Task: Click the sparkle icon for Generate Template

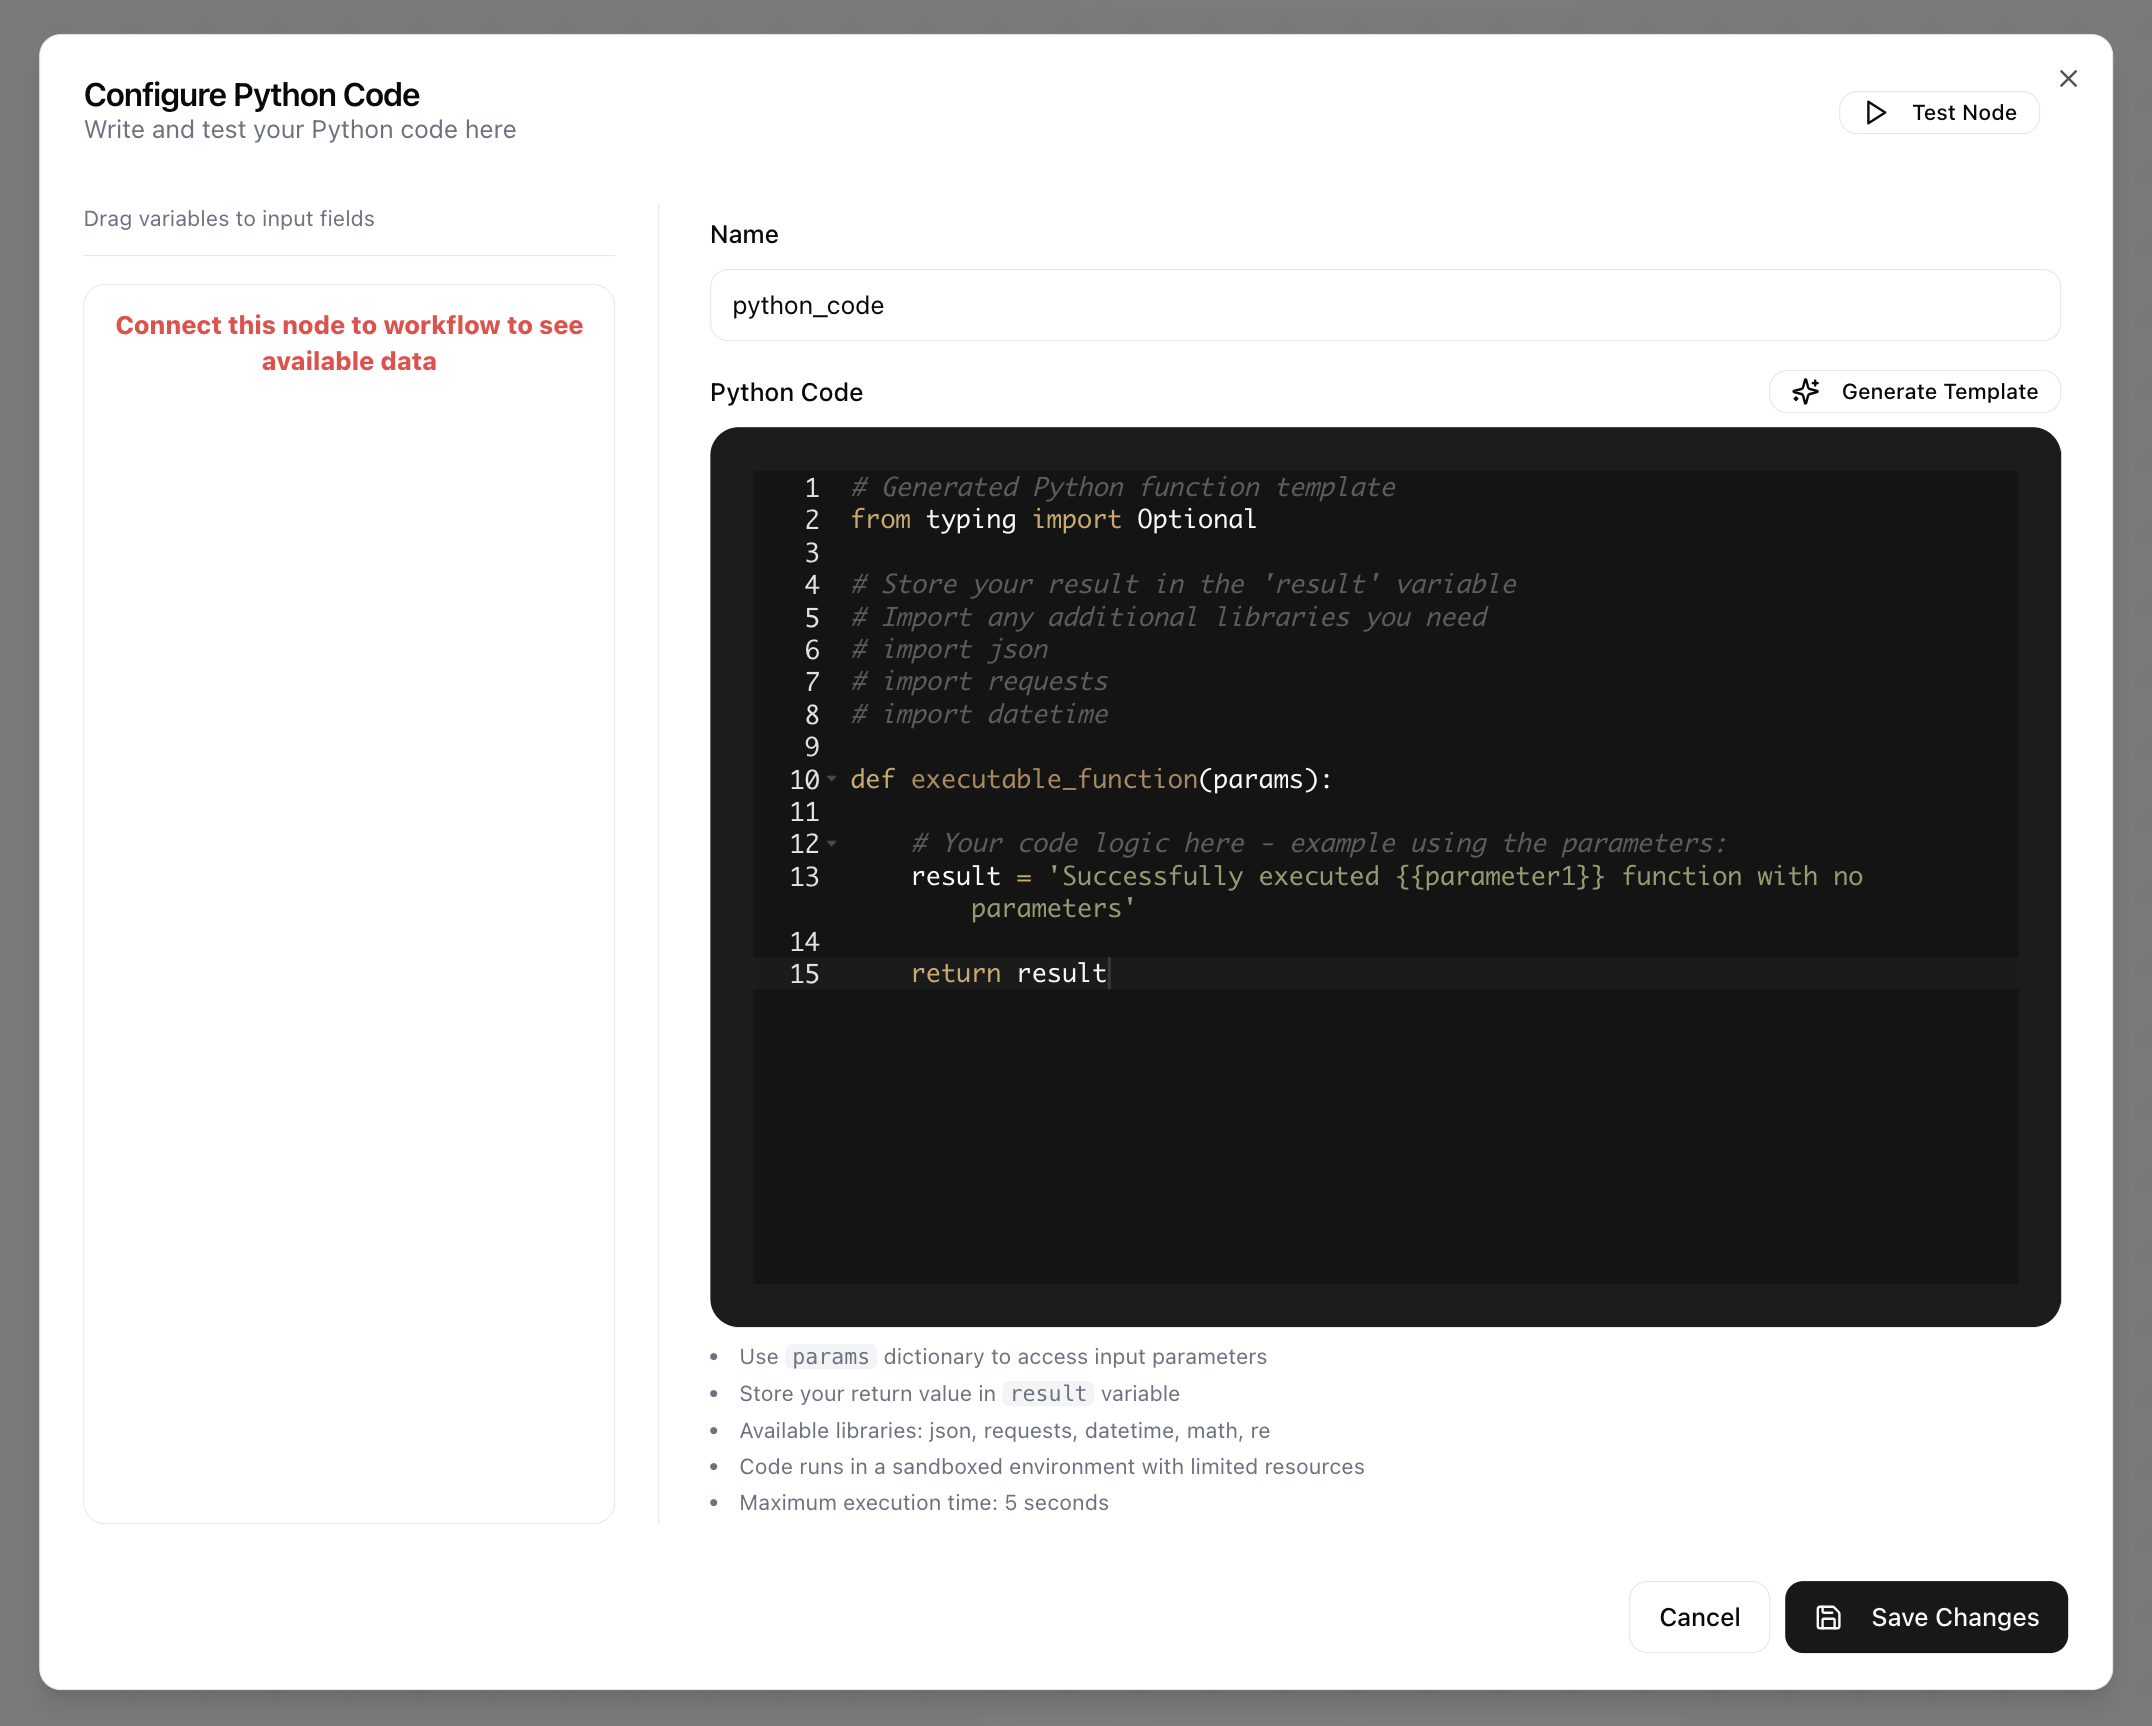Action: 1806,391
